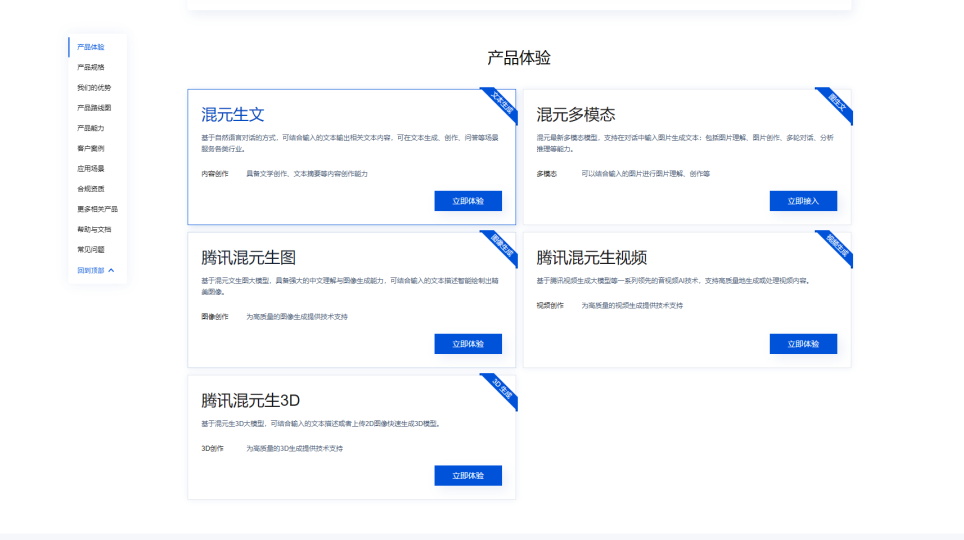Click 多模态 label in 混元多模态 card

coord(547,174)
